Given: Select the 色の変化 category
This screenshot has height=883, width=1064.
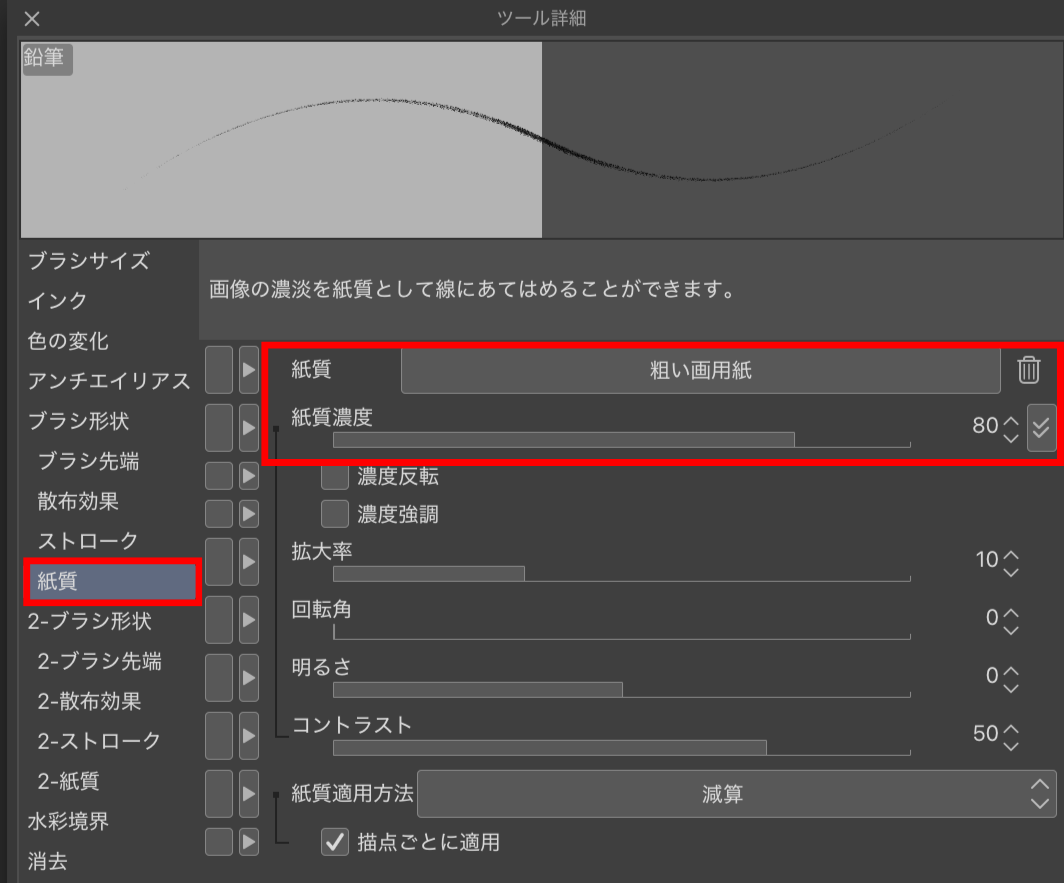Looking at the screenshot, I should pyautogui.click(x=68, y=341).
